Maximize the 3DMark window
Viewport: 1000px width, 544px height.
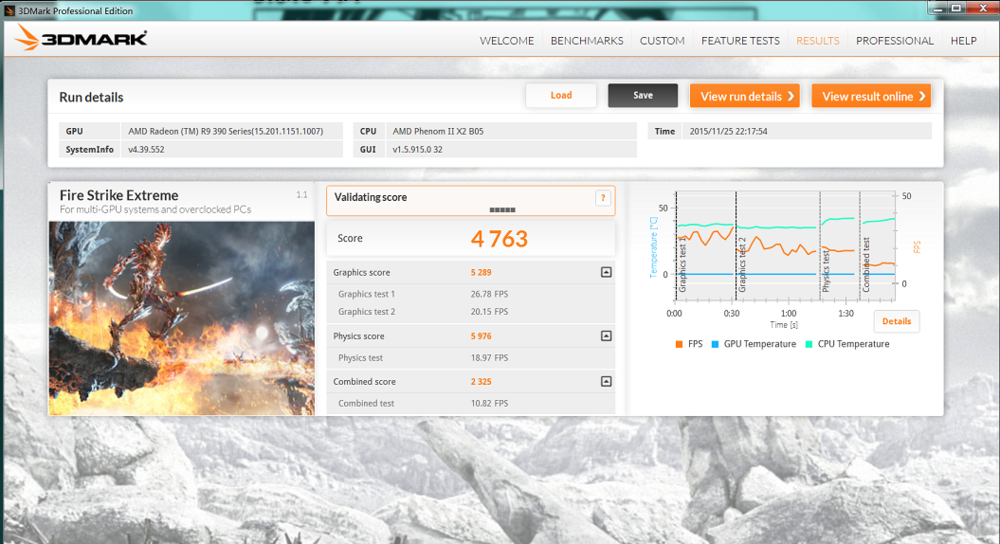(x=956, y=8)
